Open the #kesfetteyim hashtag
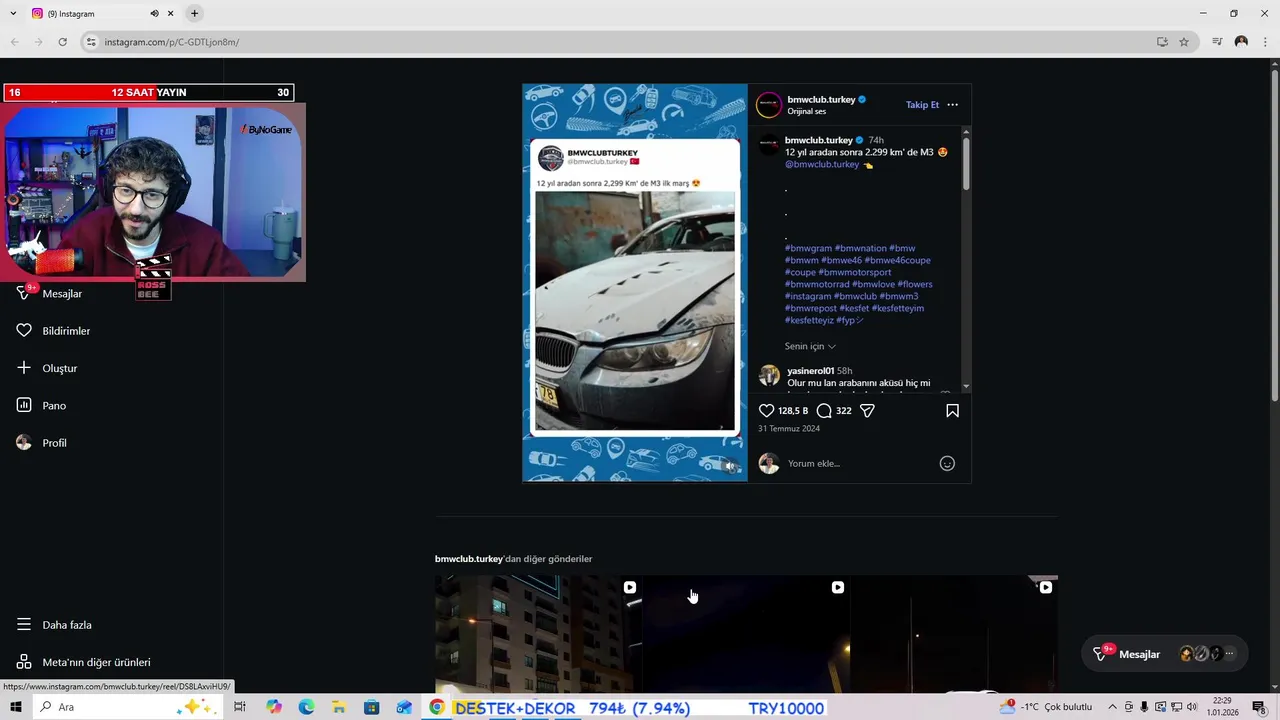The width and height of the screenshot is (1280, 720). coord(897,308)
